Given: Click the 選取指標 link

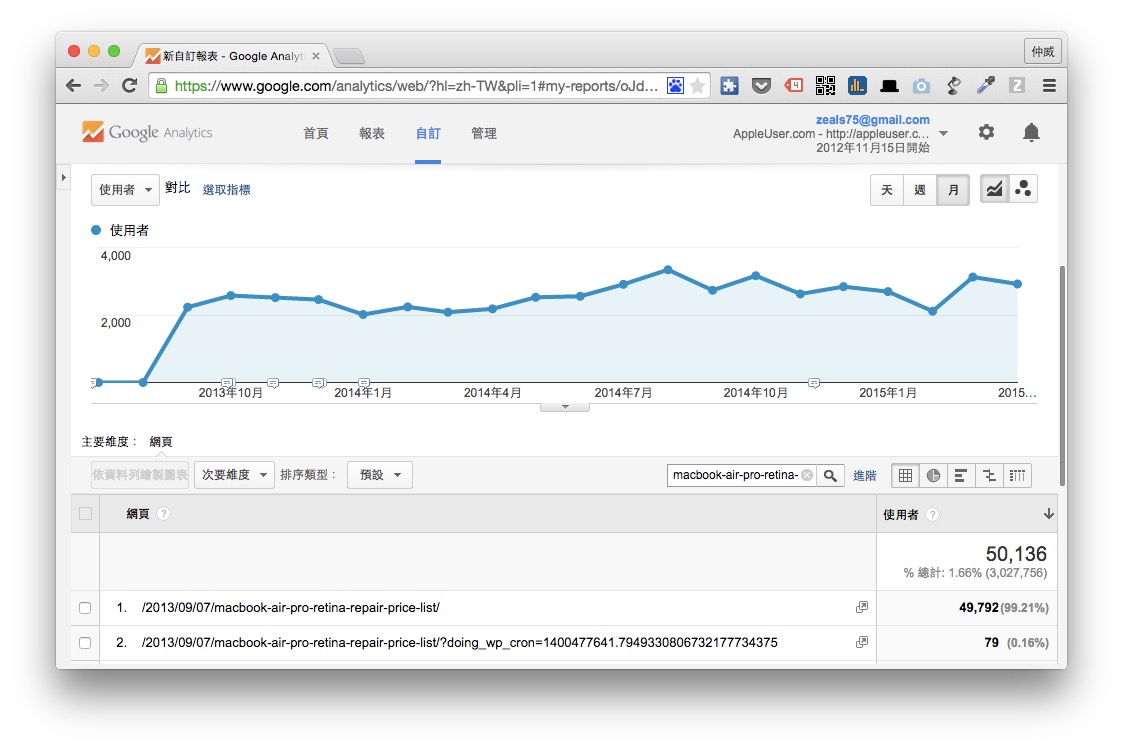Looking at the screenshot, I should (x=226, y=189).
